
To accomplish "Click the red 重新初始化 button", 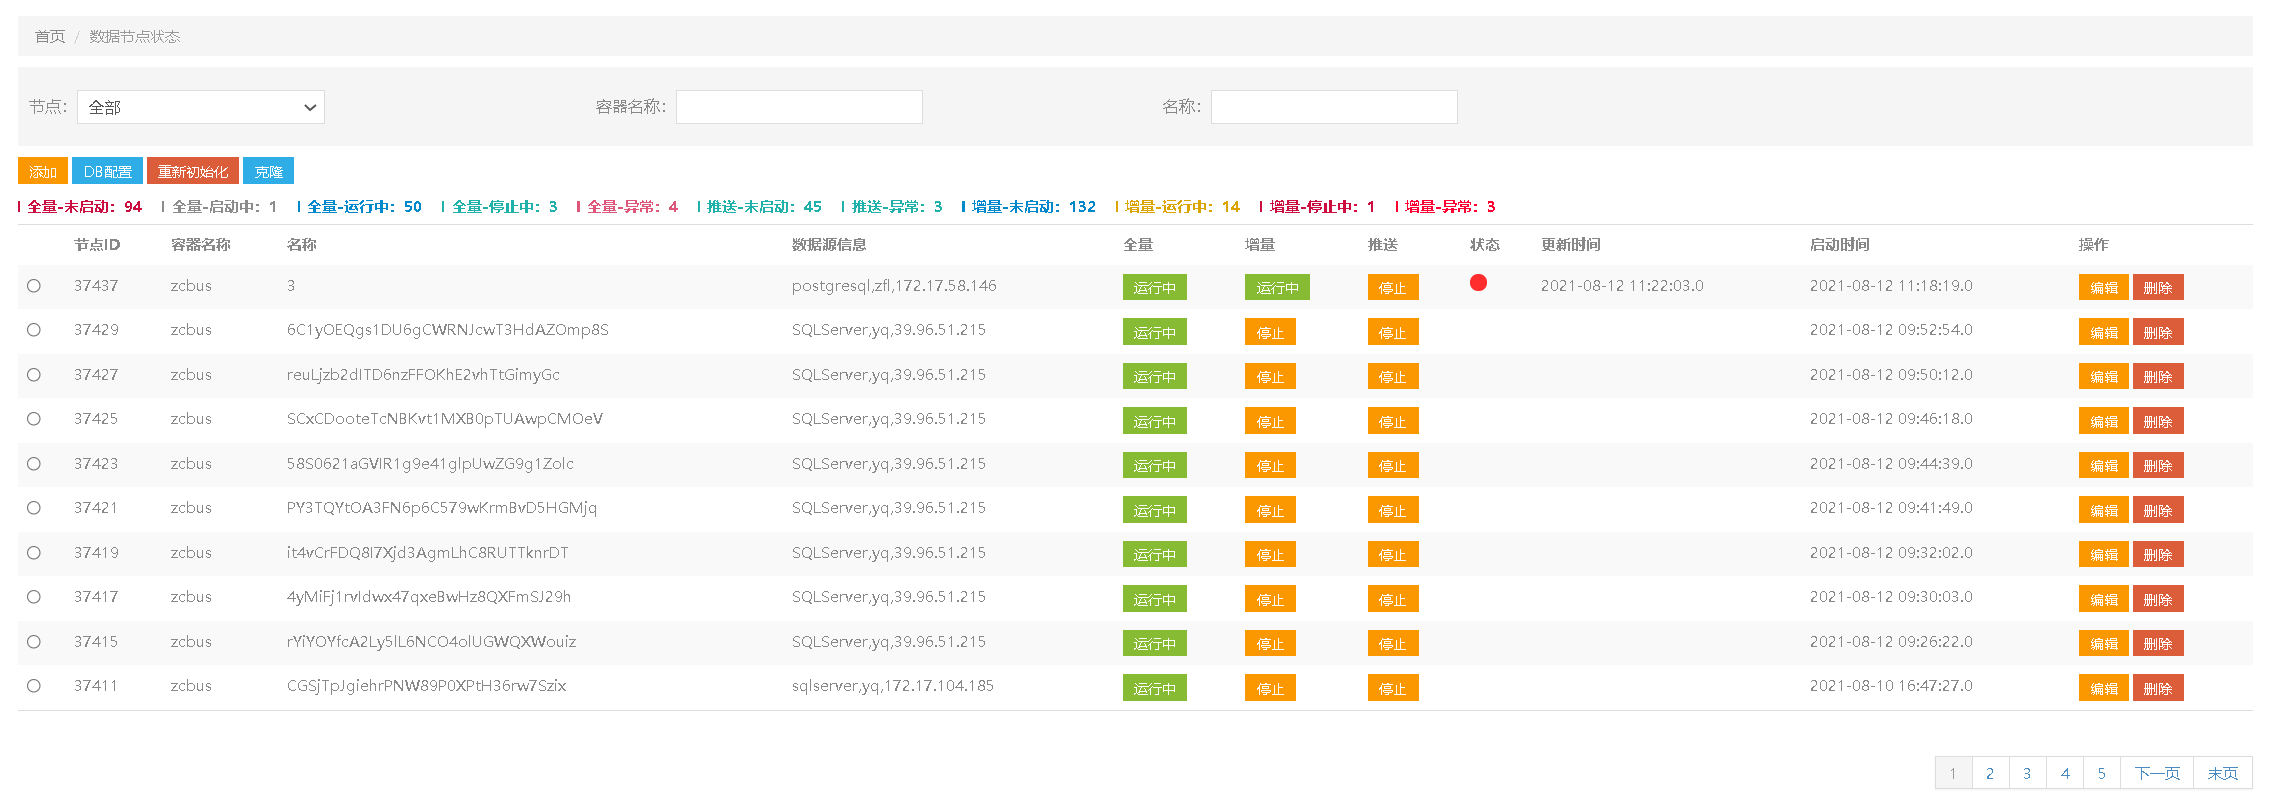I will pyautogui.click(x=193, y=171).
